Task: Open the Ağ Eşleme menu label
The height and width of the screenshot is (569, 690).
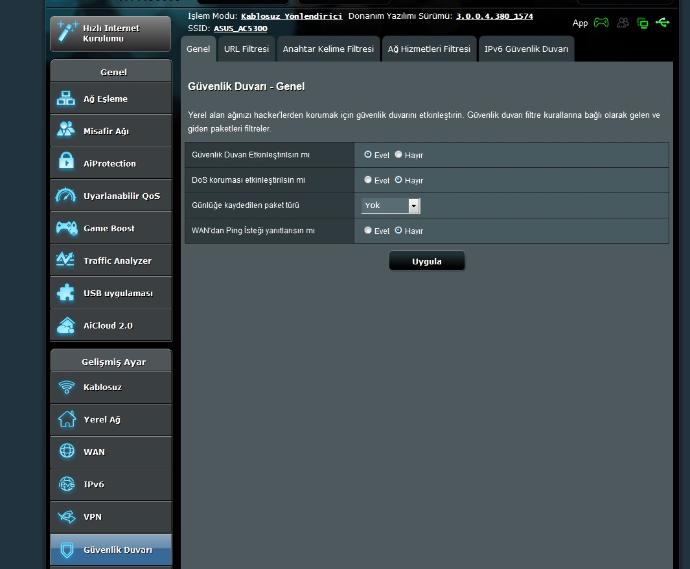Action: click(106, 99)
